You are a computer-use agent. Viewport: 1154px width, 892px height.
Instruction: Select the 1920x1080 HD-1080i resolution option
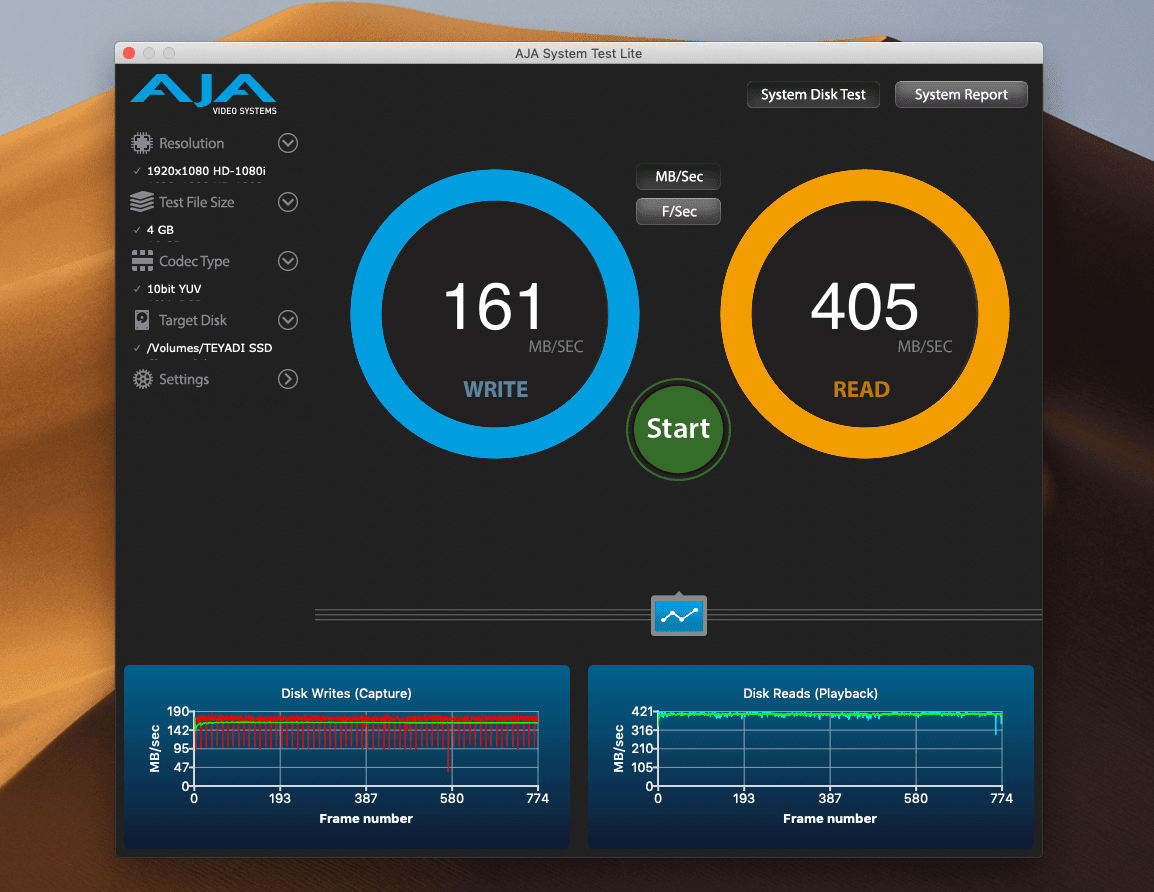[x=206, y=171]
